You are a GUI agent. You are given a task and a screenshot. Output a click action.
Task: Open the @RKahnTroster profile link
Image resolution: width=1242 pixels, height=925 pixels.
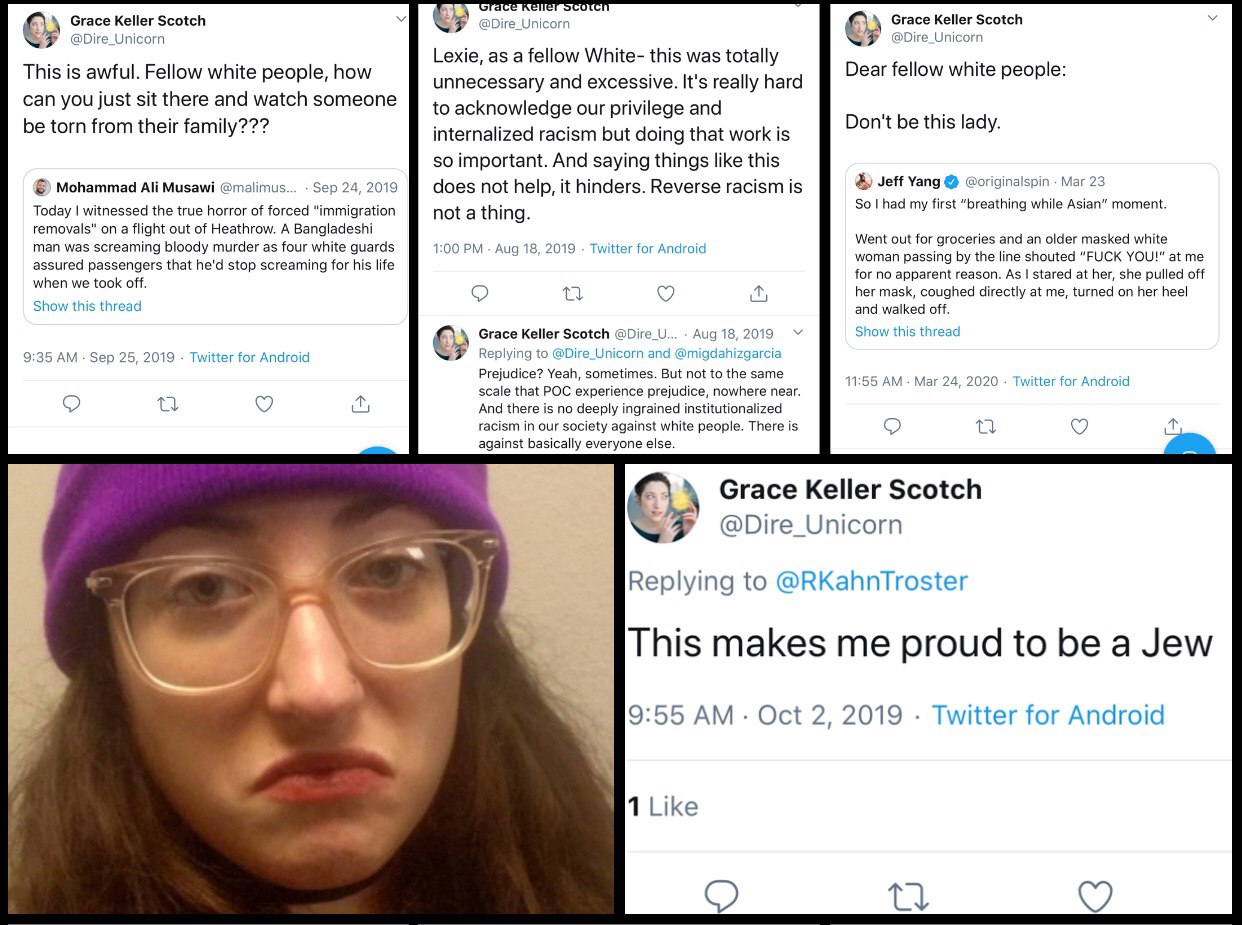(871, 581)
